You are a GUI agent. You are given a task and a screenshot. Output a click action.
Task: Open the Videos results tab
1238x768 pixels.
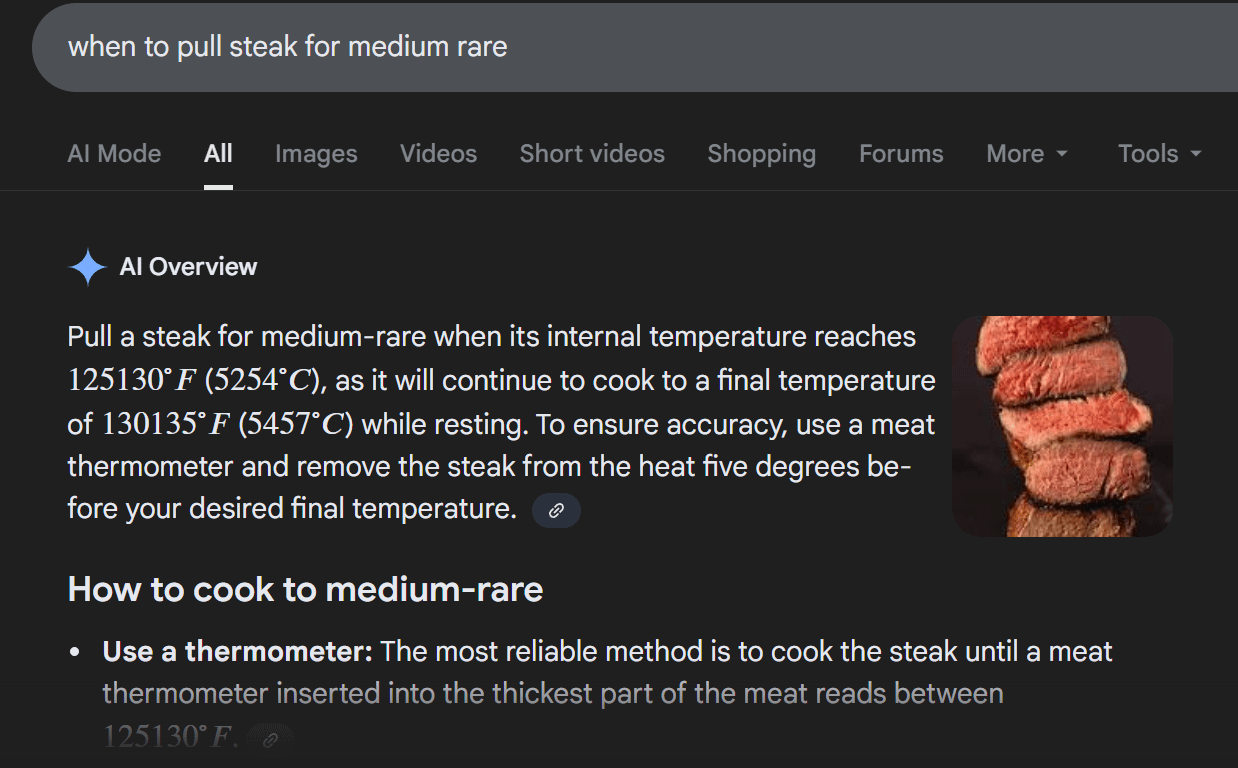click(x=438, y=154)
